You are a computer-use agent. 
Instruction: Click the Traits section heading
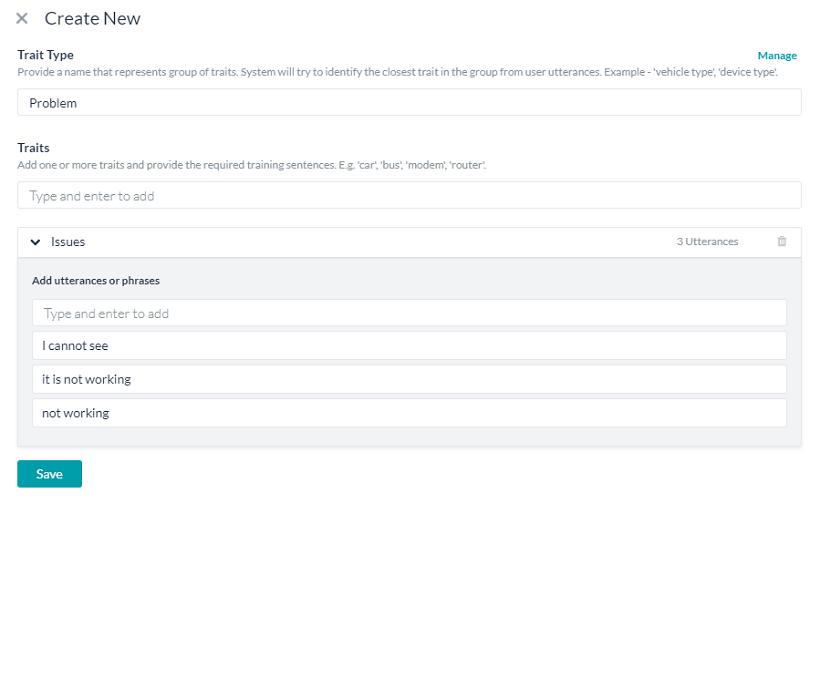click(33, 147)
